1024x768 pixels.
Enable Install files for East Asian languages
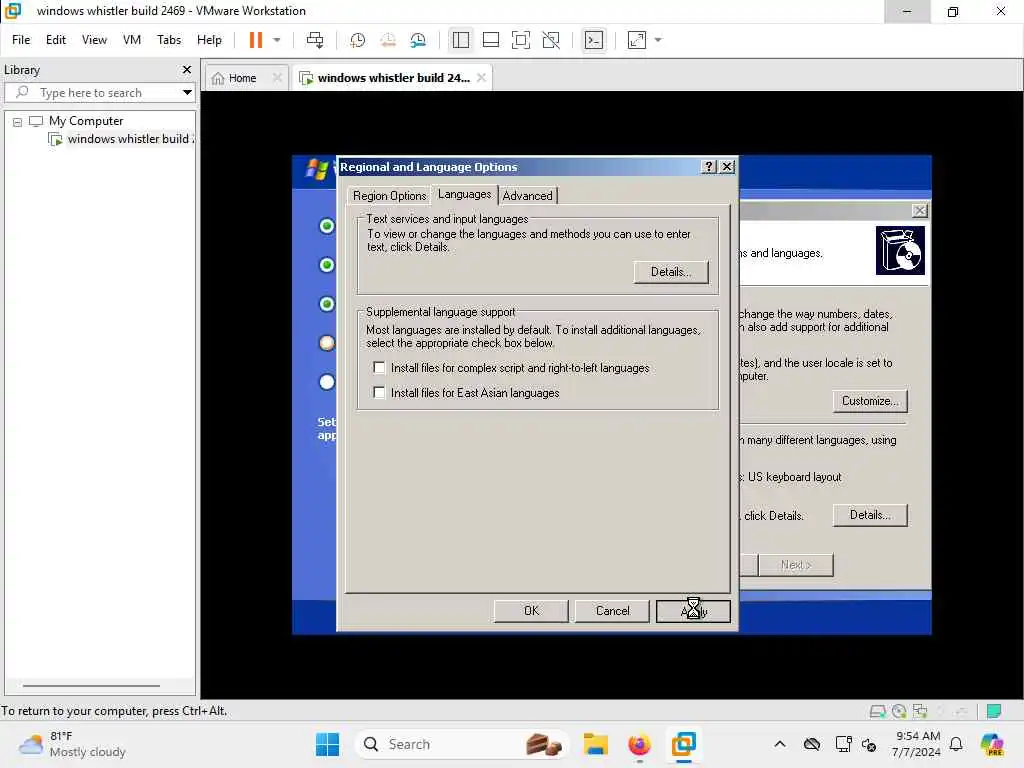379,392
